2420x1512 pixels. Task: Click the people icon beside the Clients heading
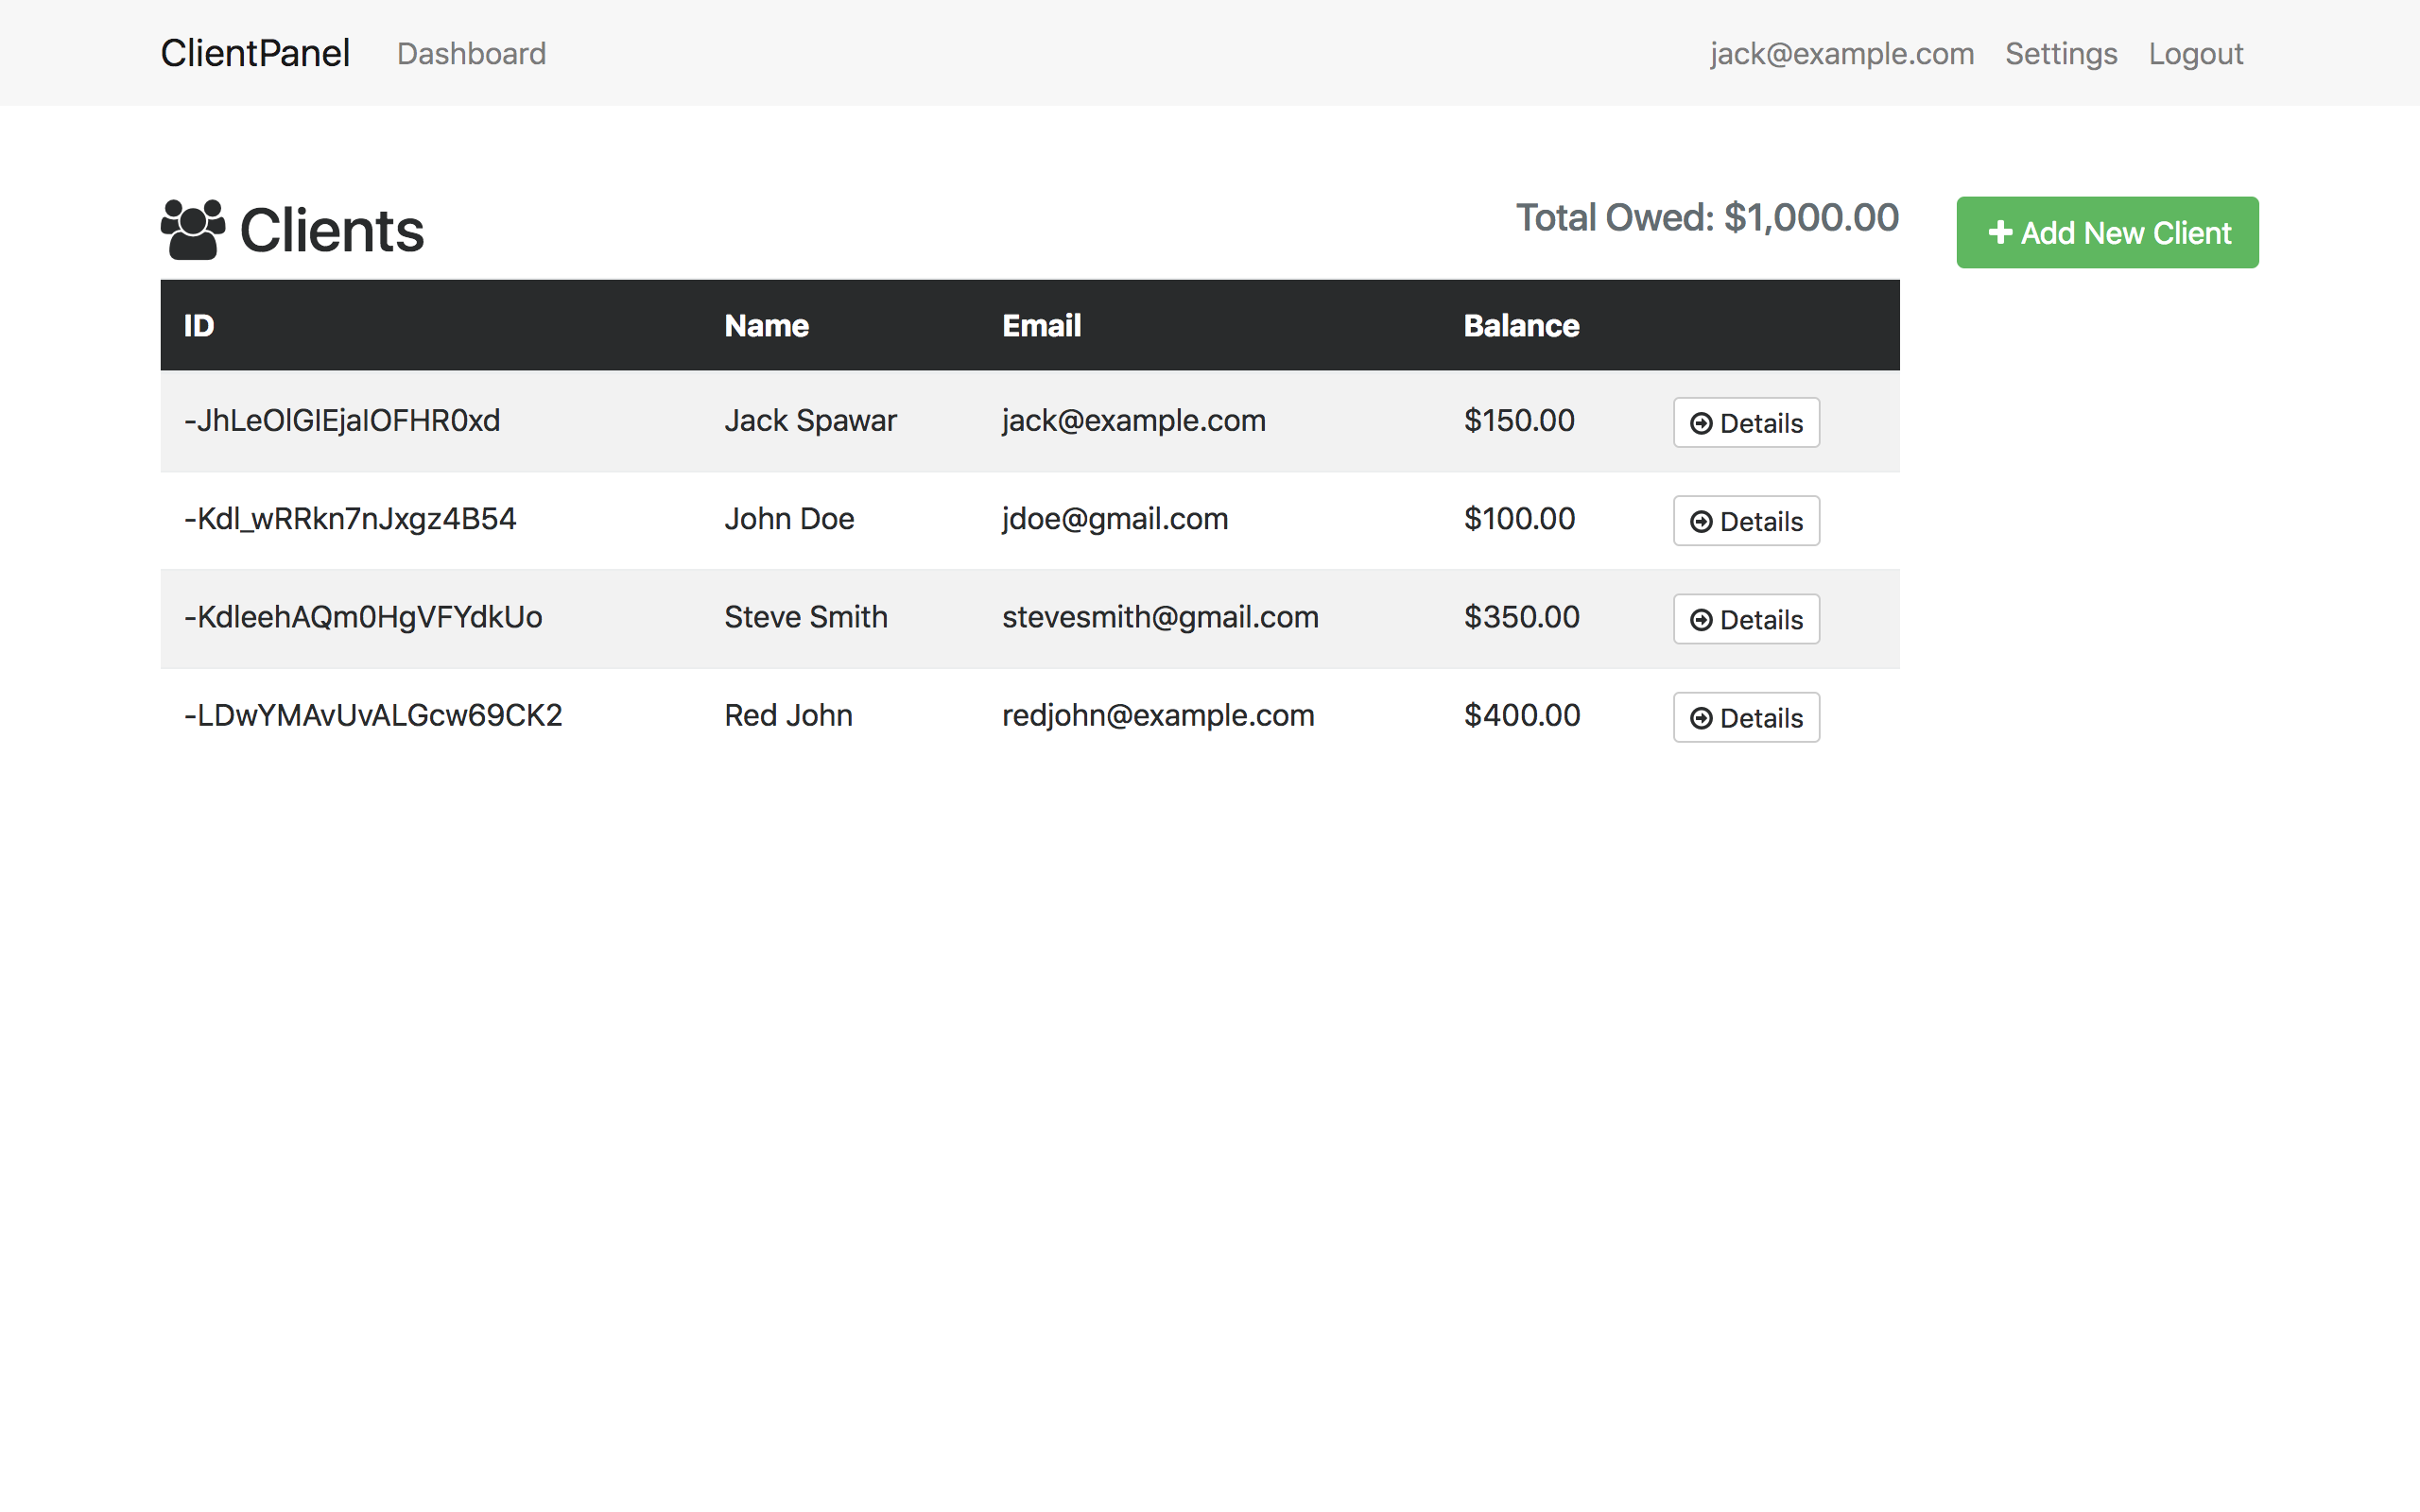pos(193,229)
